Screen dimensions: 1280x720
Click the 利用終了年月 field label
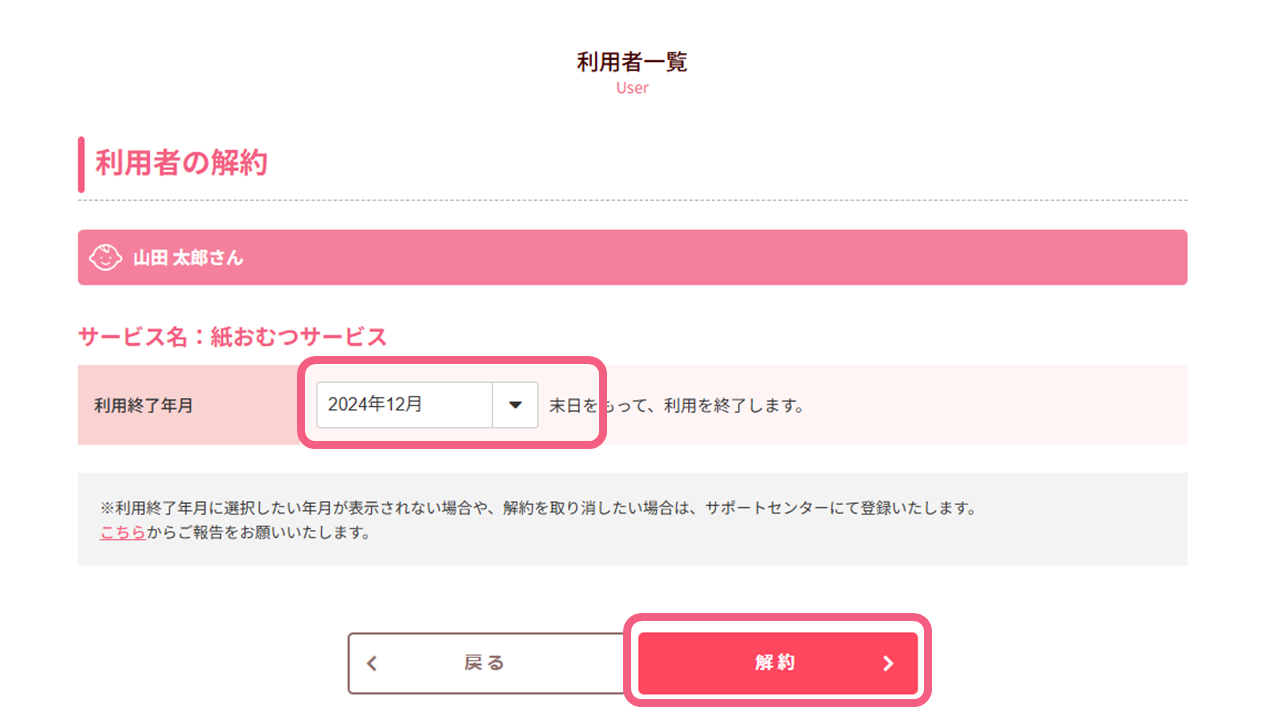[x=143, y=404]
